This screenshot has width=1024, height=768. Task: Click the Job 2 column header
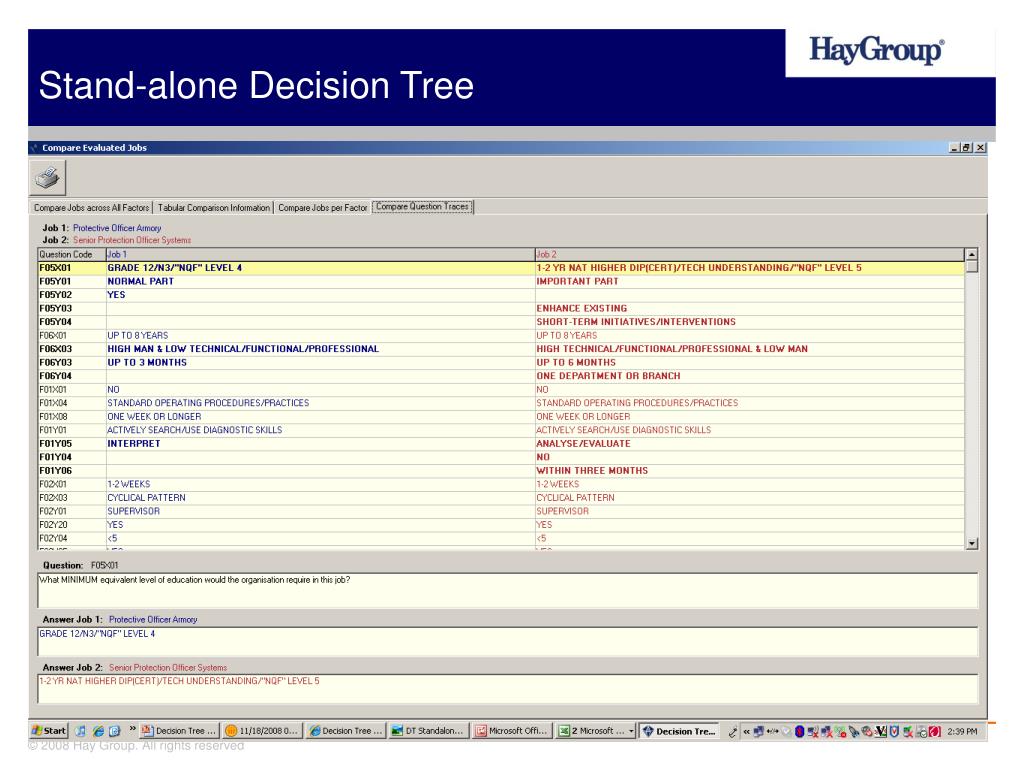click(x=749, y=255)
